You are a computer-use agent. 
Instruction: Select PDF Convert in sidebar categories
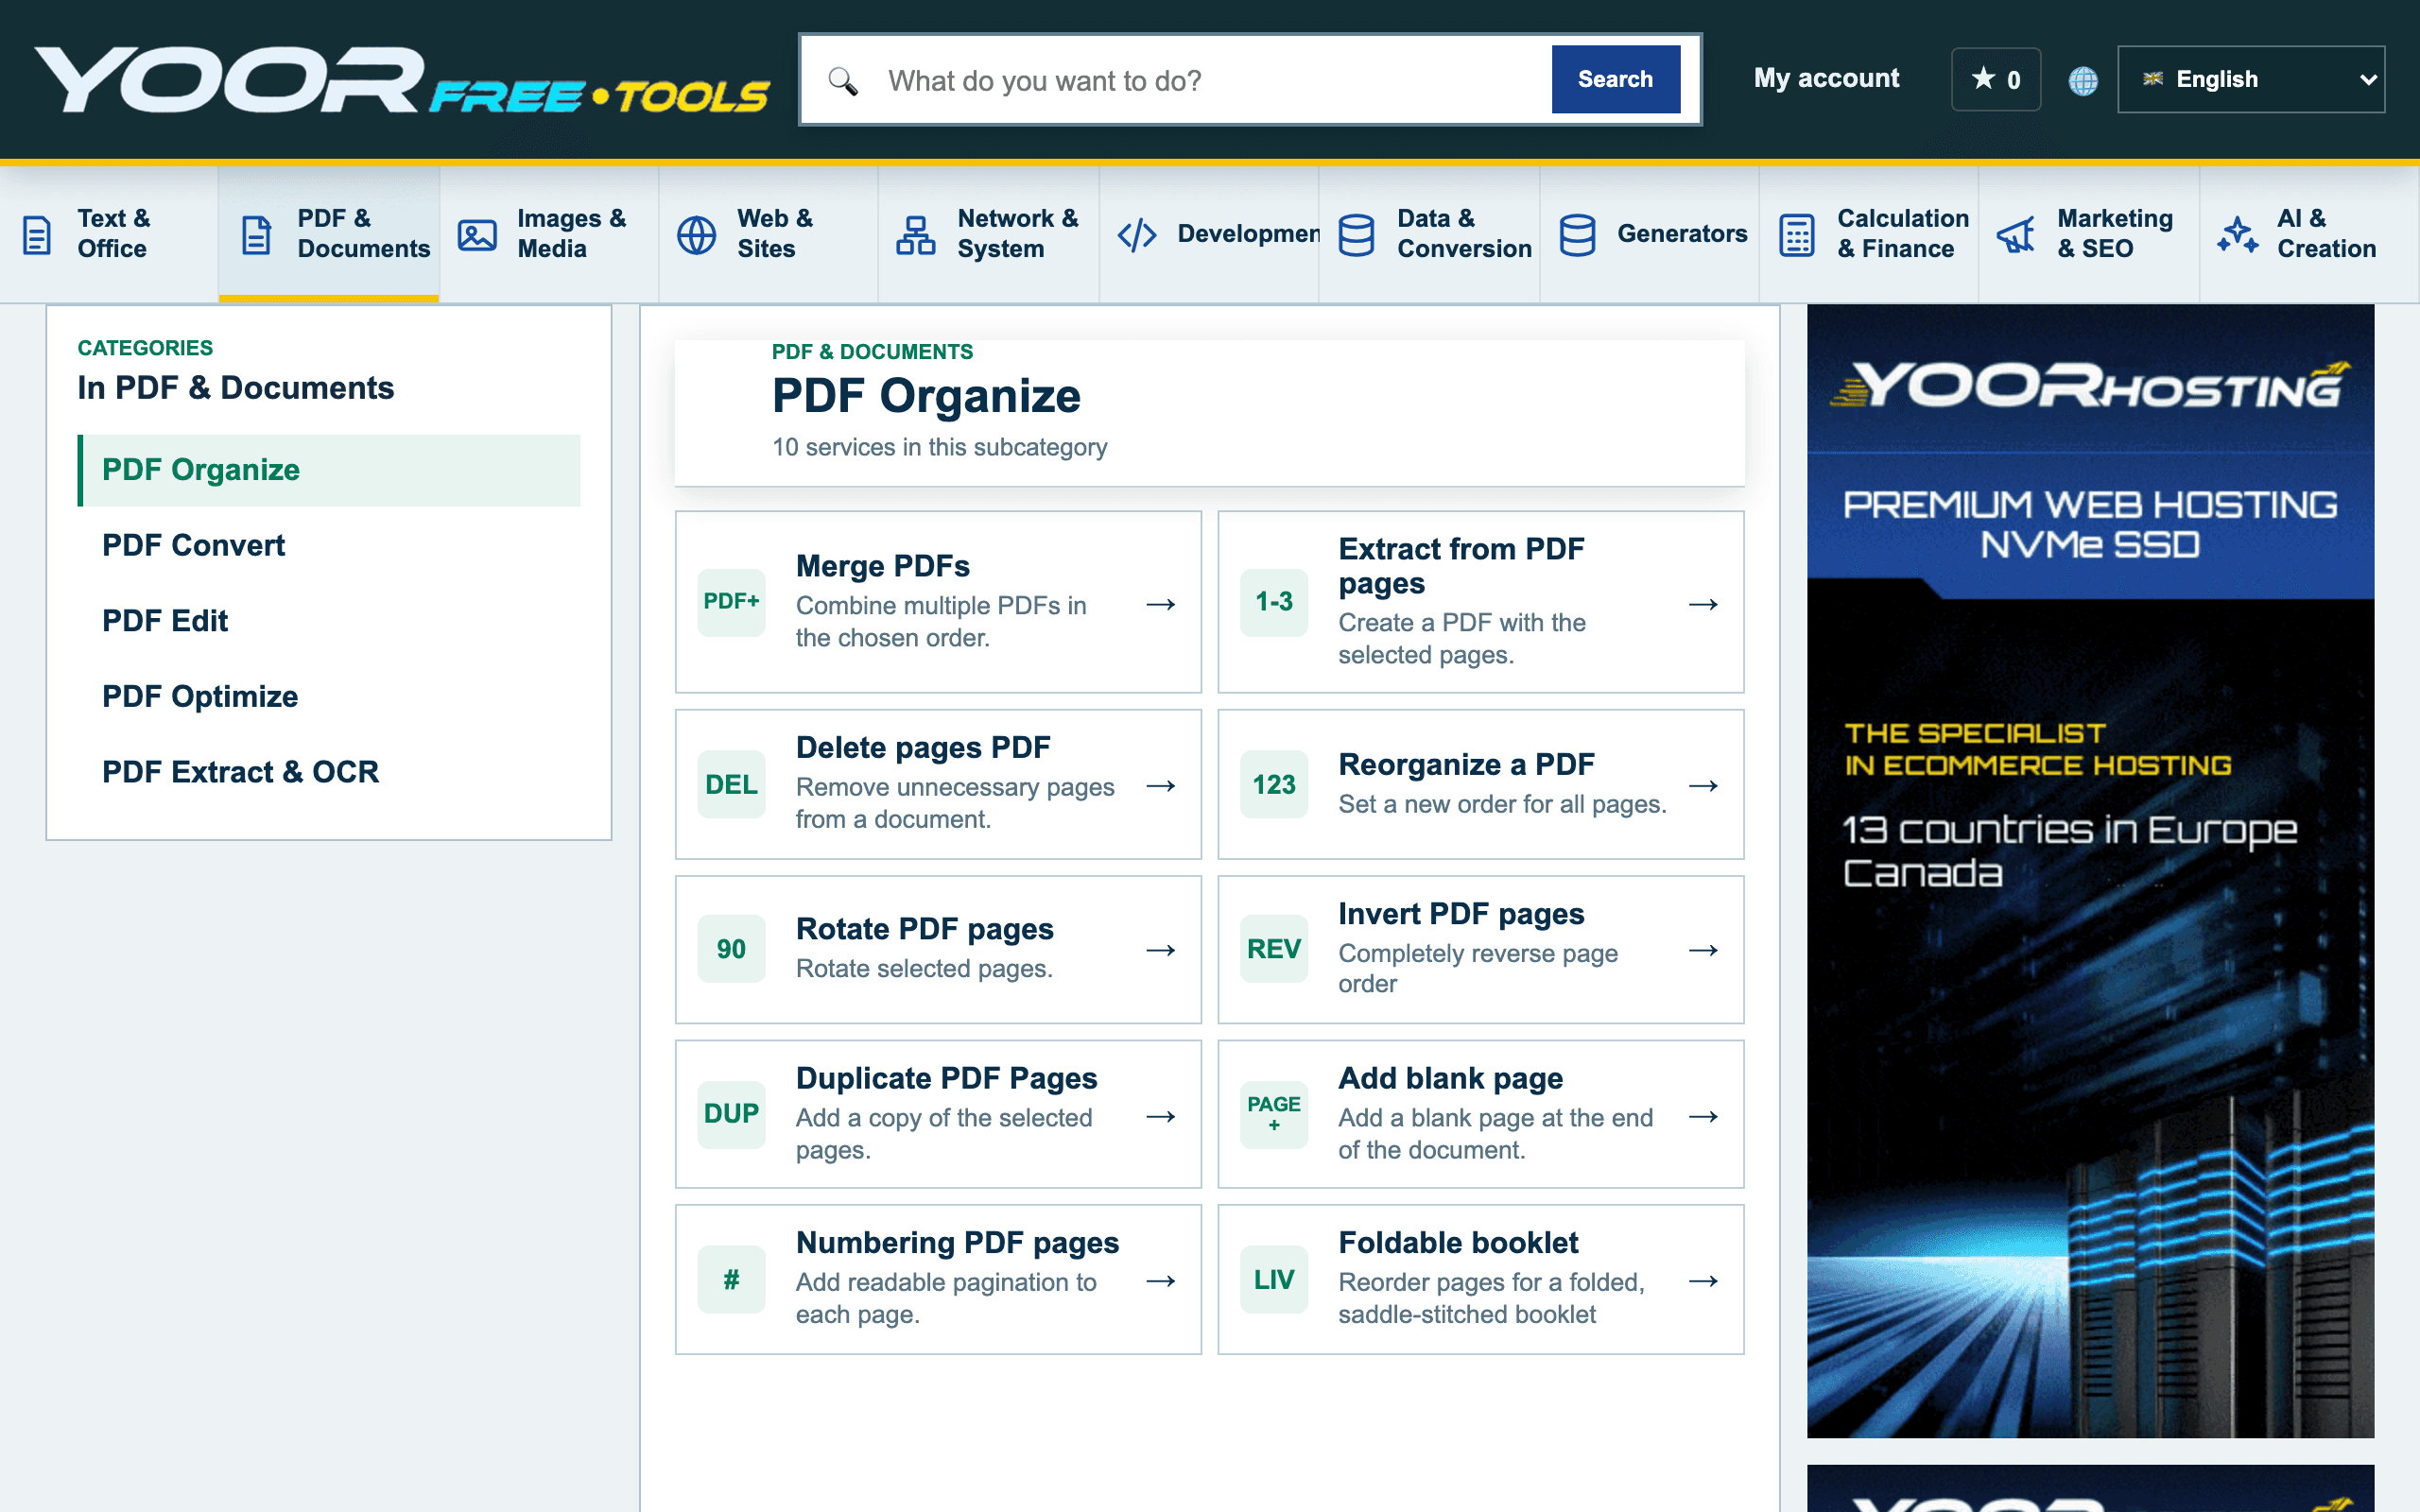pos(329,545)
